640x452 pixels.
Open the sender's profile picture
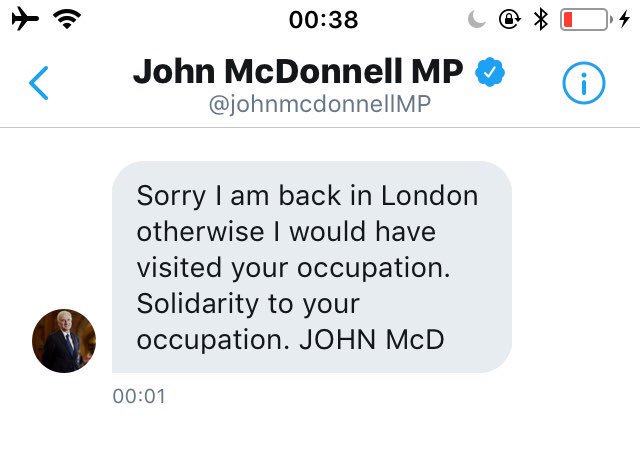click(65, 341)
